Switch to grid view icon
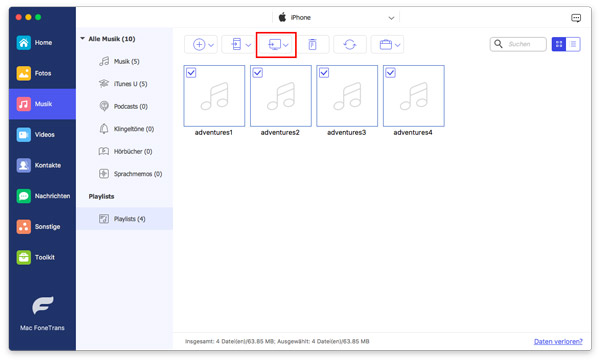This screenshot has height=361, width=600. coord(559,44)
